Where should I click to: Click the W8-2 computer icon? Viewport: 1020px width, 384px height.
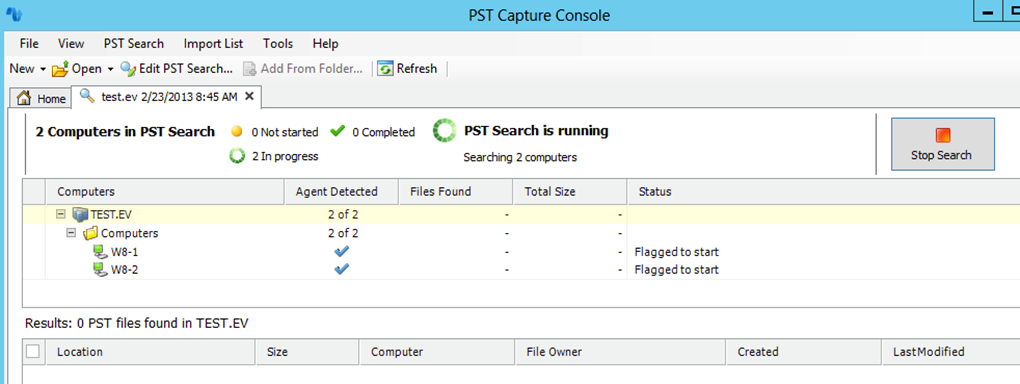click(100, 269)
